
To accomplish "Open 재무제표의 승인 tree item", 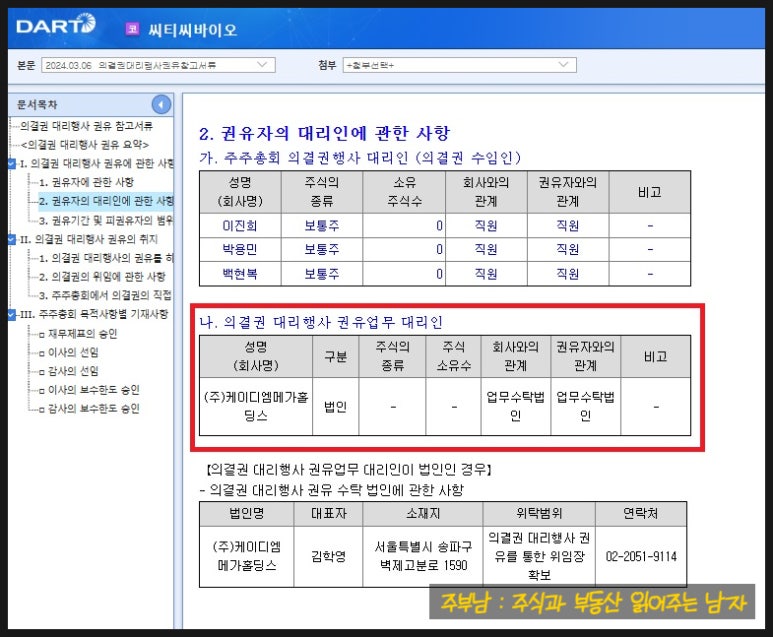I will pos(82,334).
